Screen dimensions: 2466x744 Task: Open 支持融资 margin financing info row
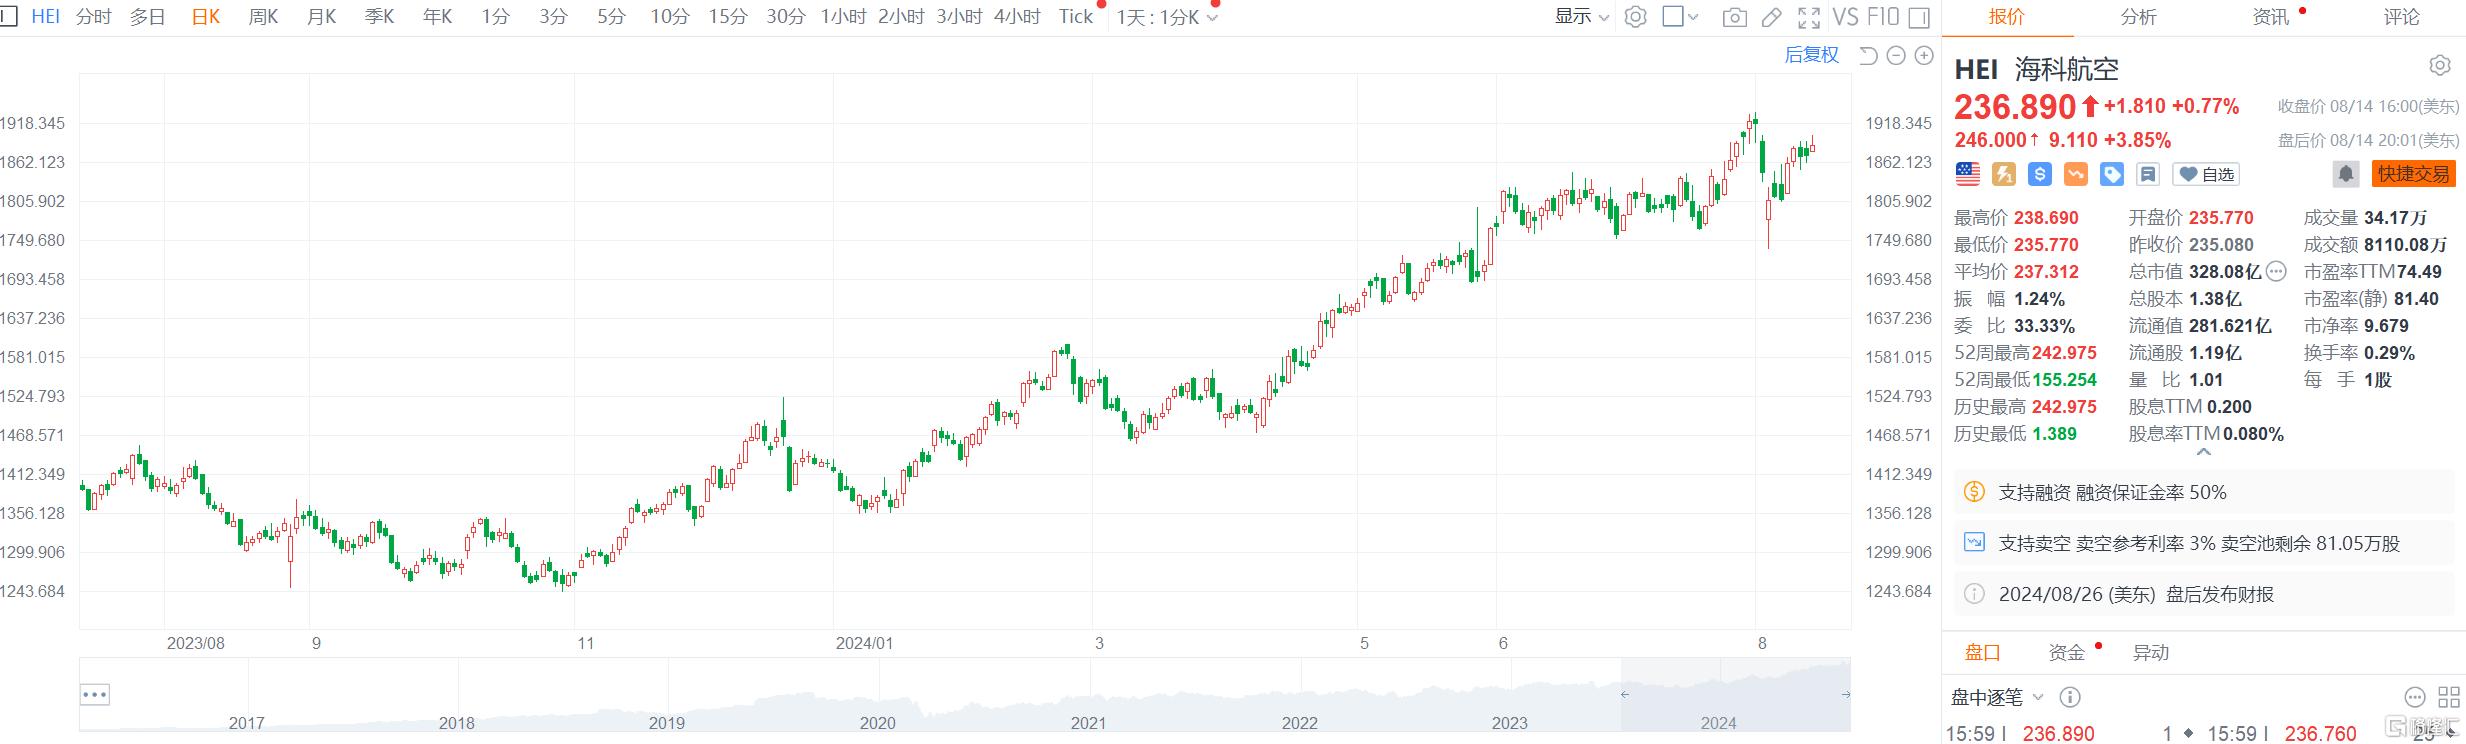(x=2204, y=492)
